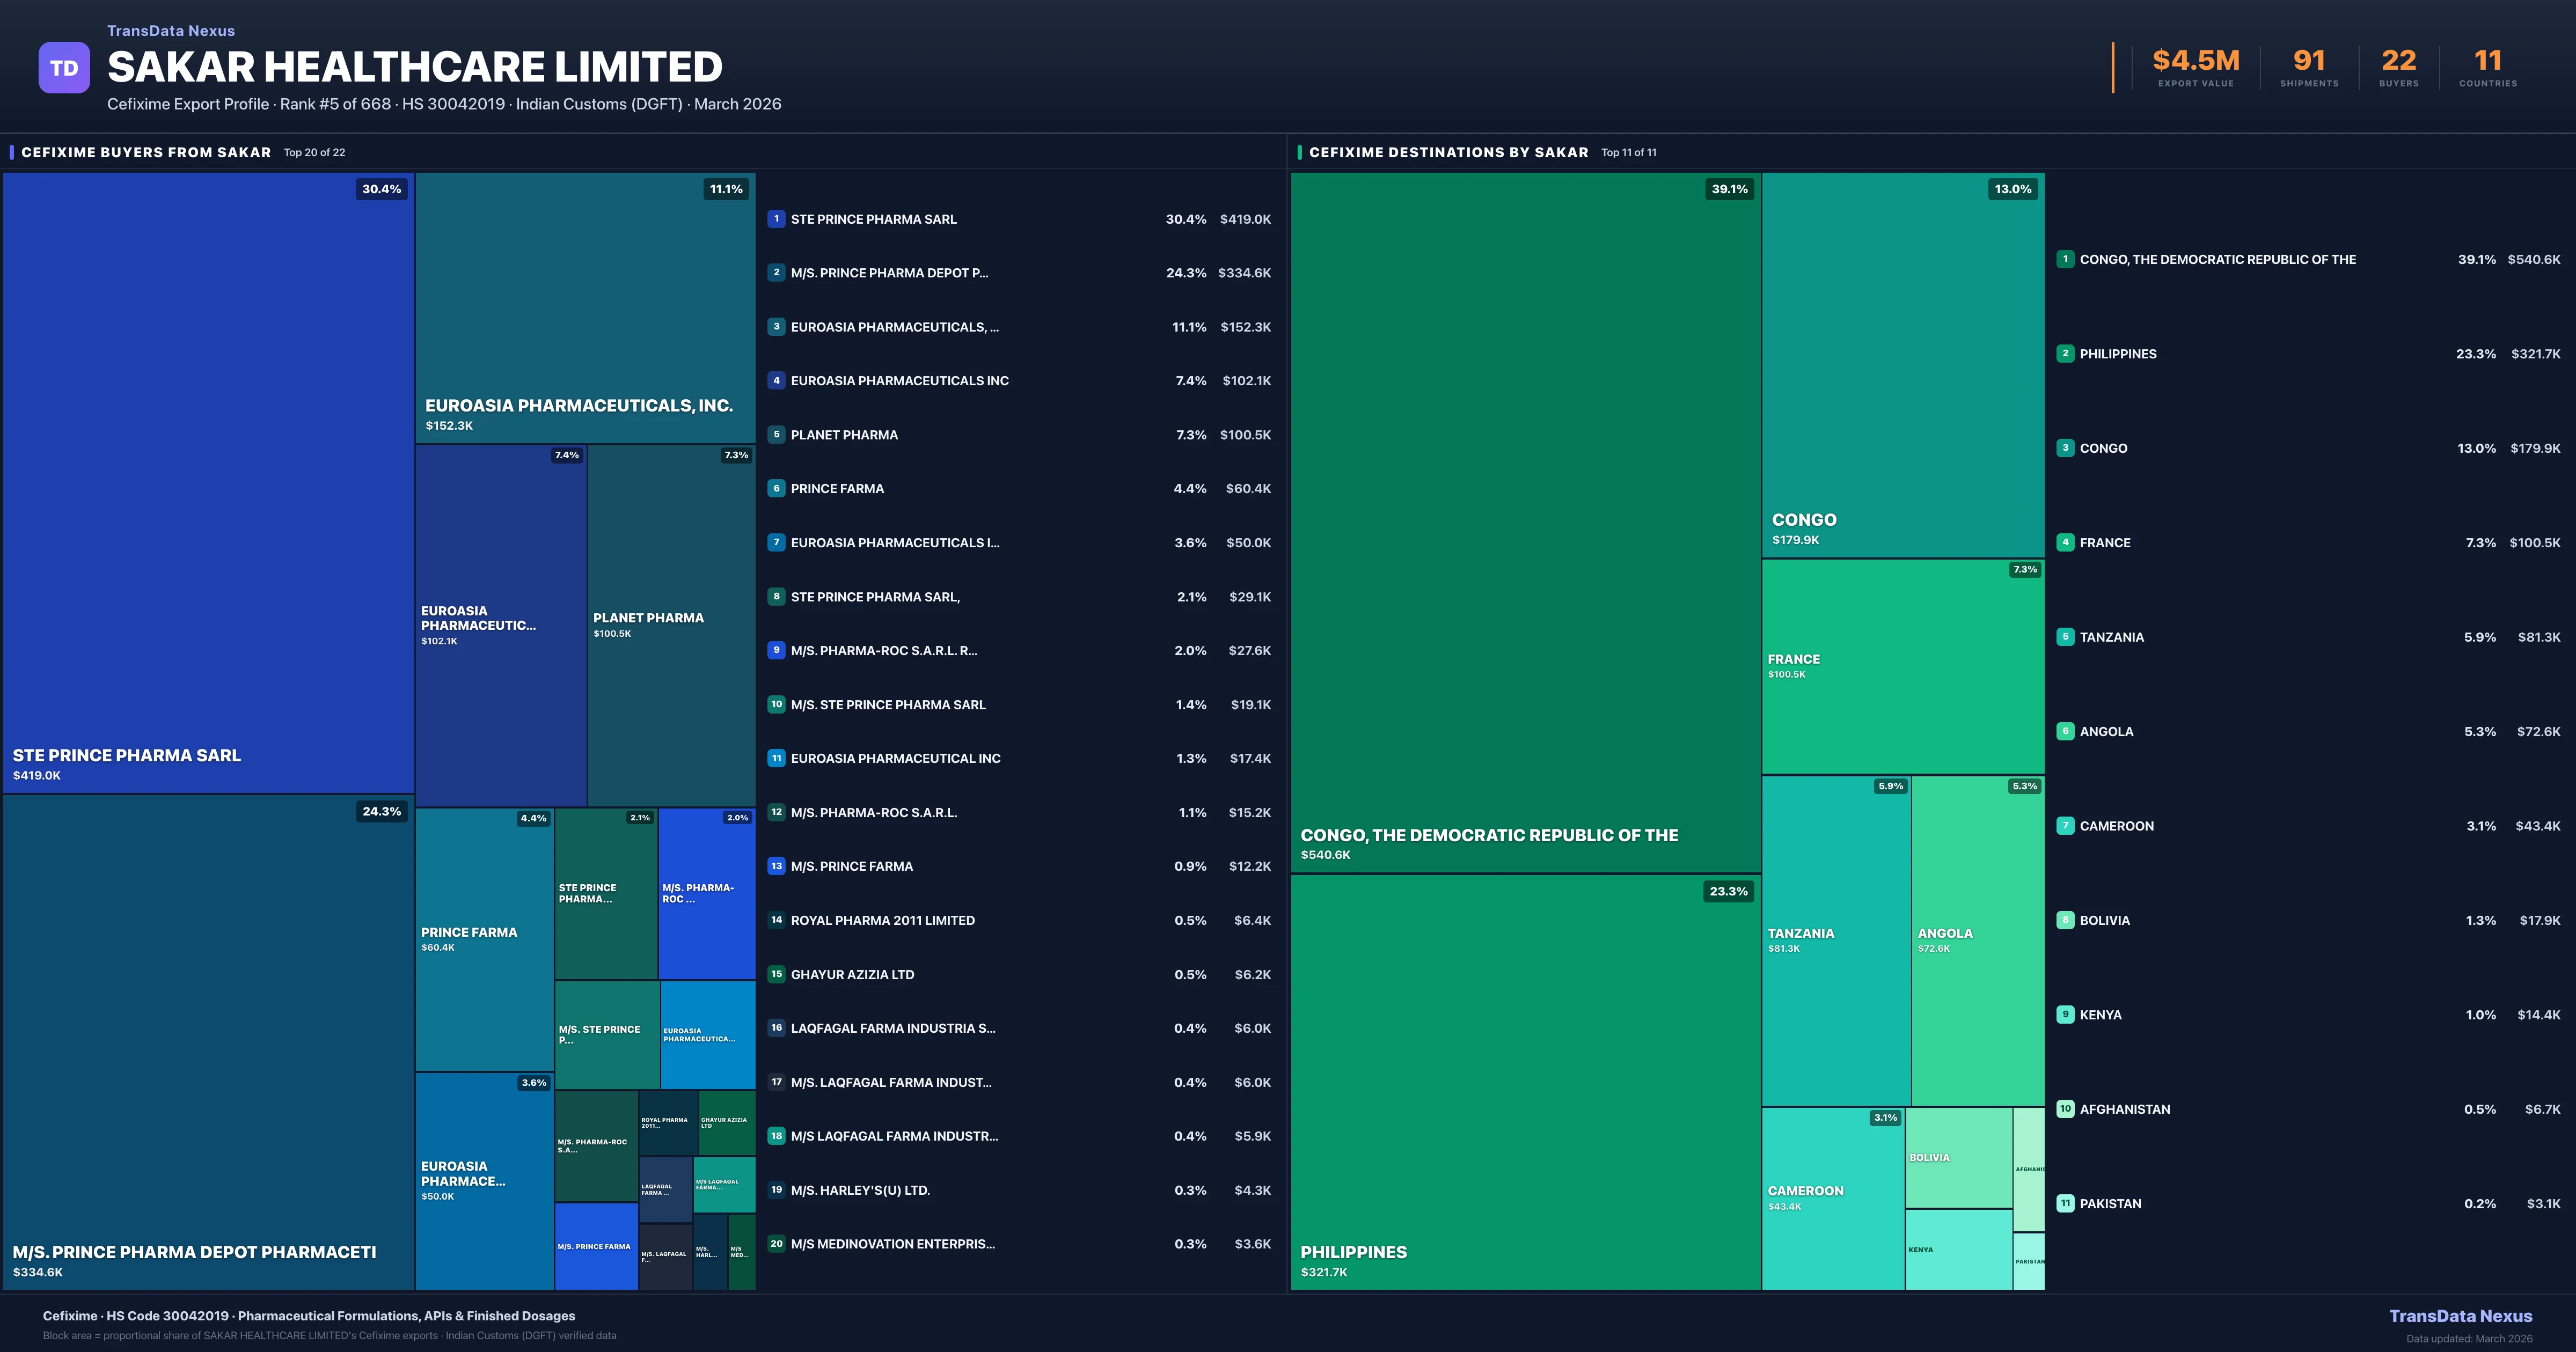The height and width of the screenshot is (1352, 2576).
Task: Click rank badge 11 next to PAKISTAN
Action: pos(2065,1204)
